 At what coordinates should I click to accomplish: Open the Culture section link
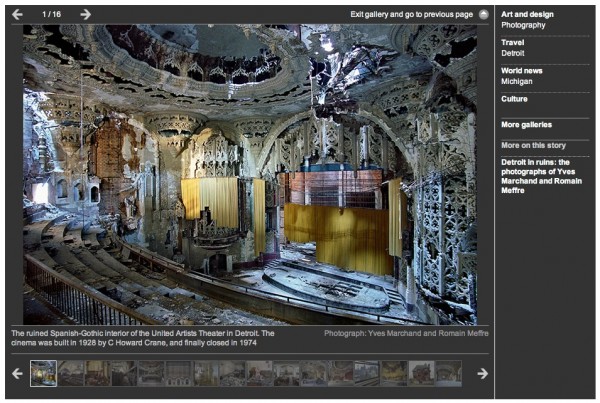(514, 99)
